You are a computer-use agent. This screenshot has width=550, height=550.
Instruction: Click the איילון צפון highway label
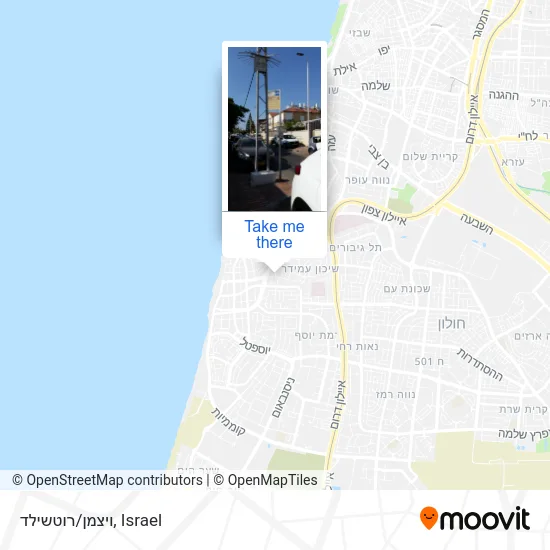pos(384,214)
